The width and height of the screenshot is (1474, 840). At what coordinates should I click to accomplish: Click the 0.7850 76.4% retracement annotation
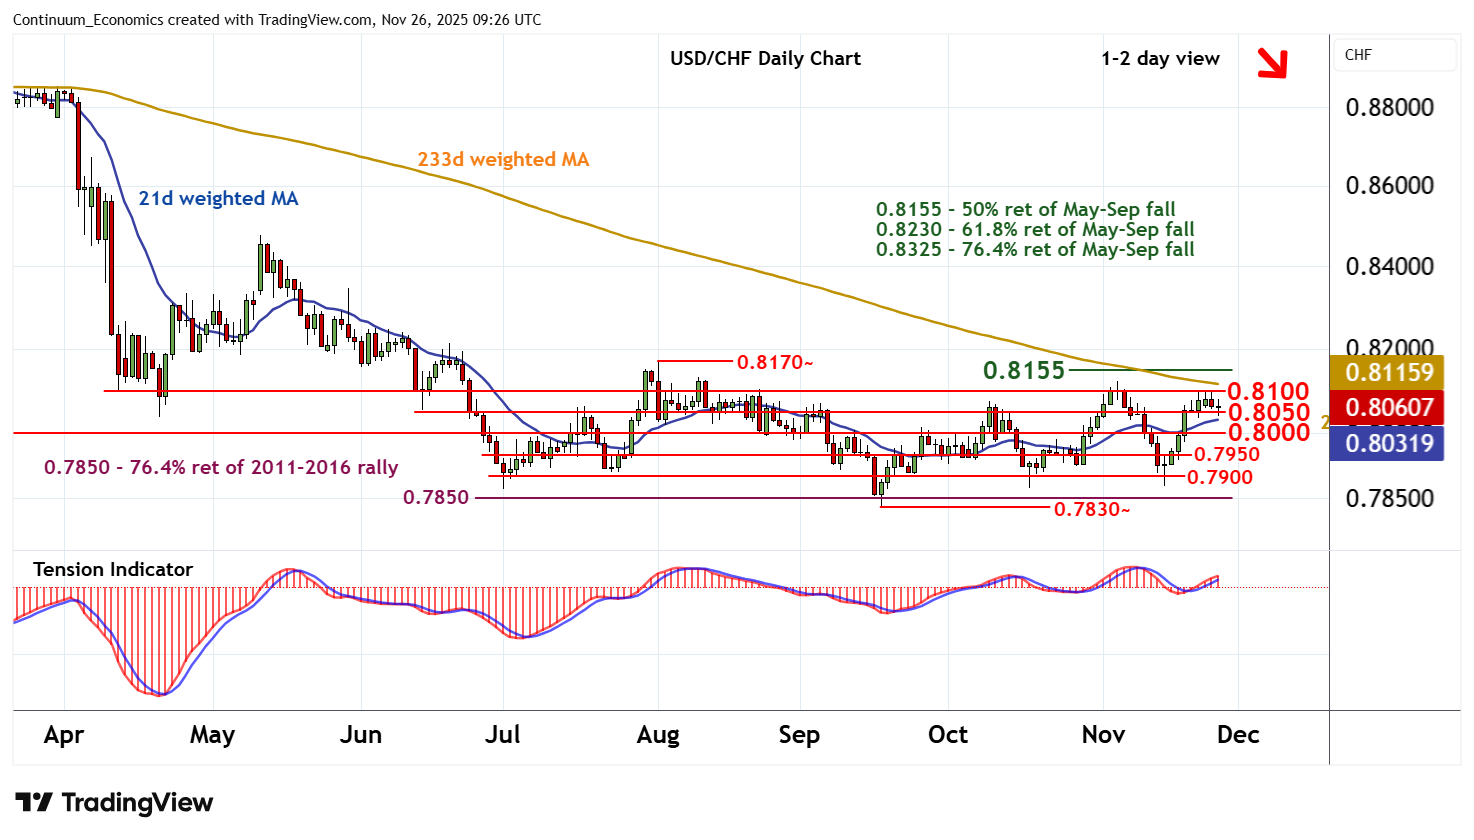pyautogui.click(x=221, y=467)
